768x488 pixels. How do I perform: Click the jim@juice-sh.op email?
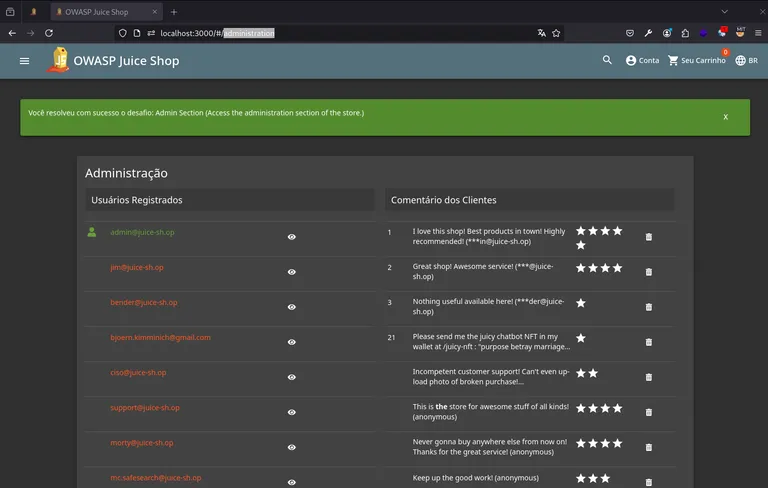pos(137,268)
